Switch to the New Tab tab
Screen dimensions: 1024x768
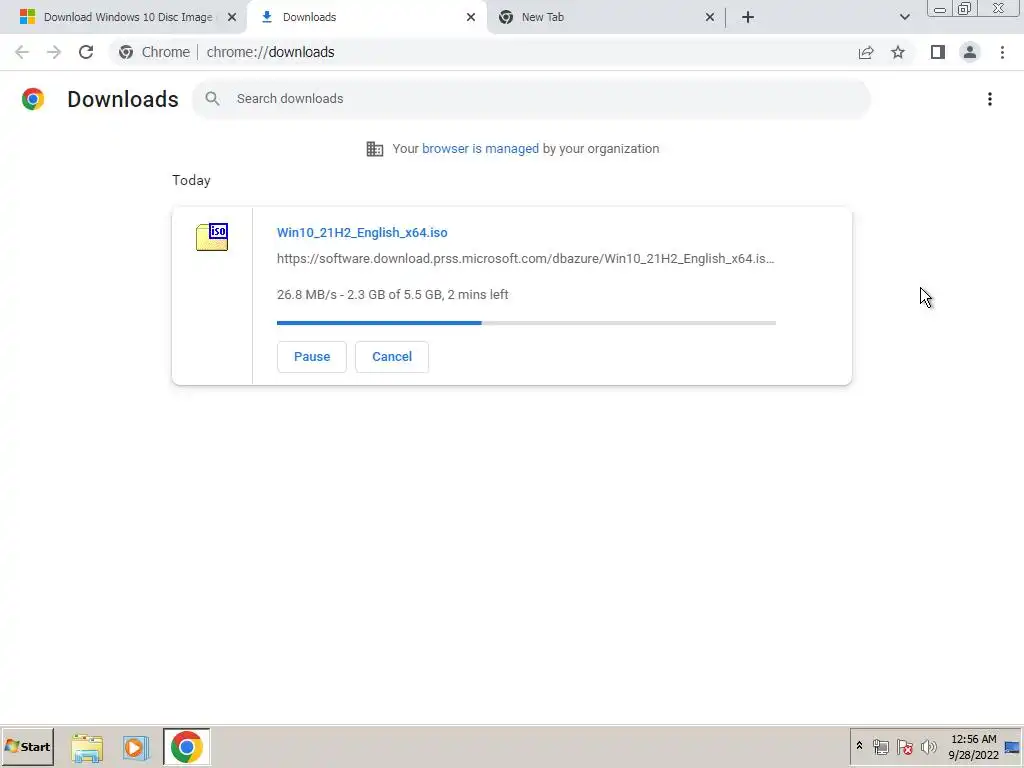(x=606, y=17)
